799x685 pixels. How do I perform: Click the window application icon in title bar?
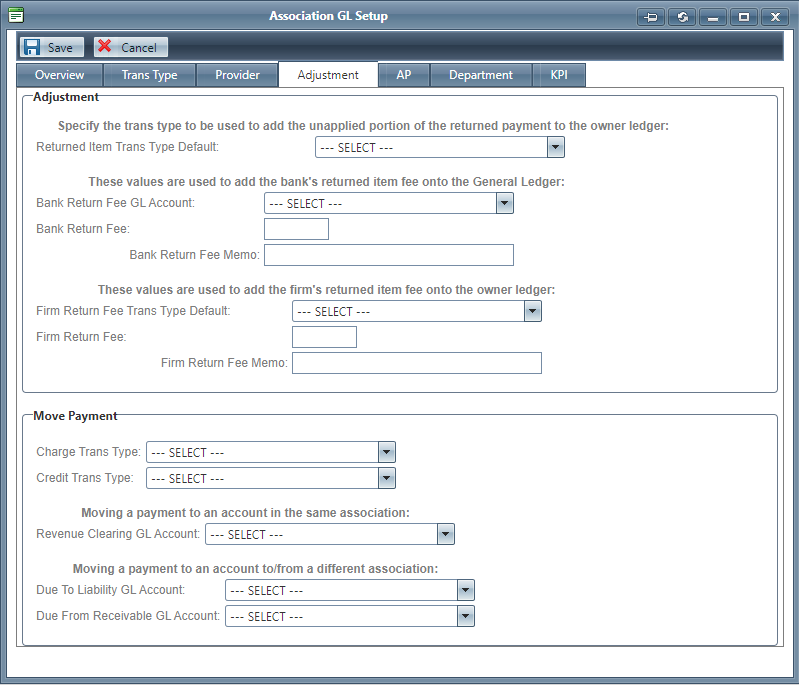16,16
